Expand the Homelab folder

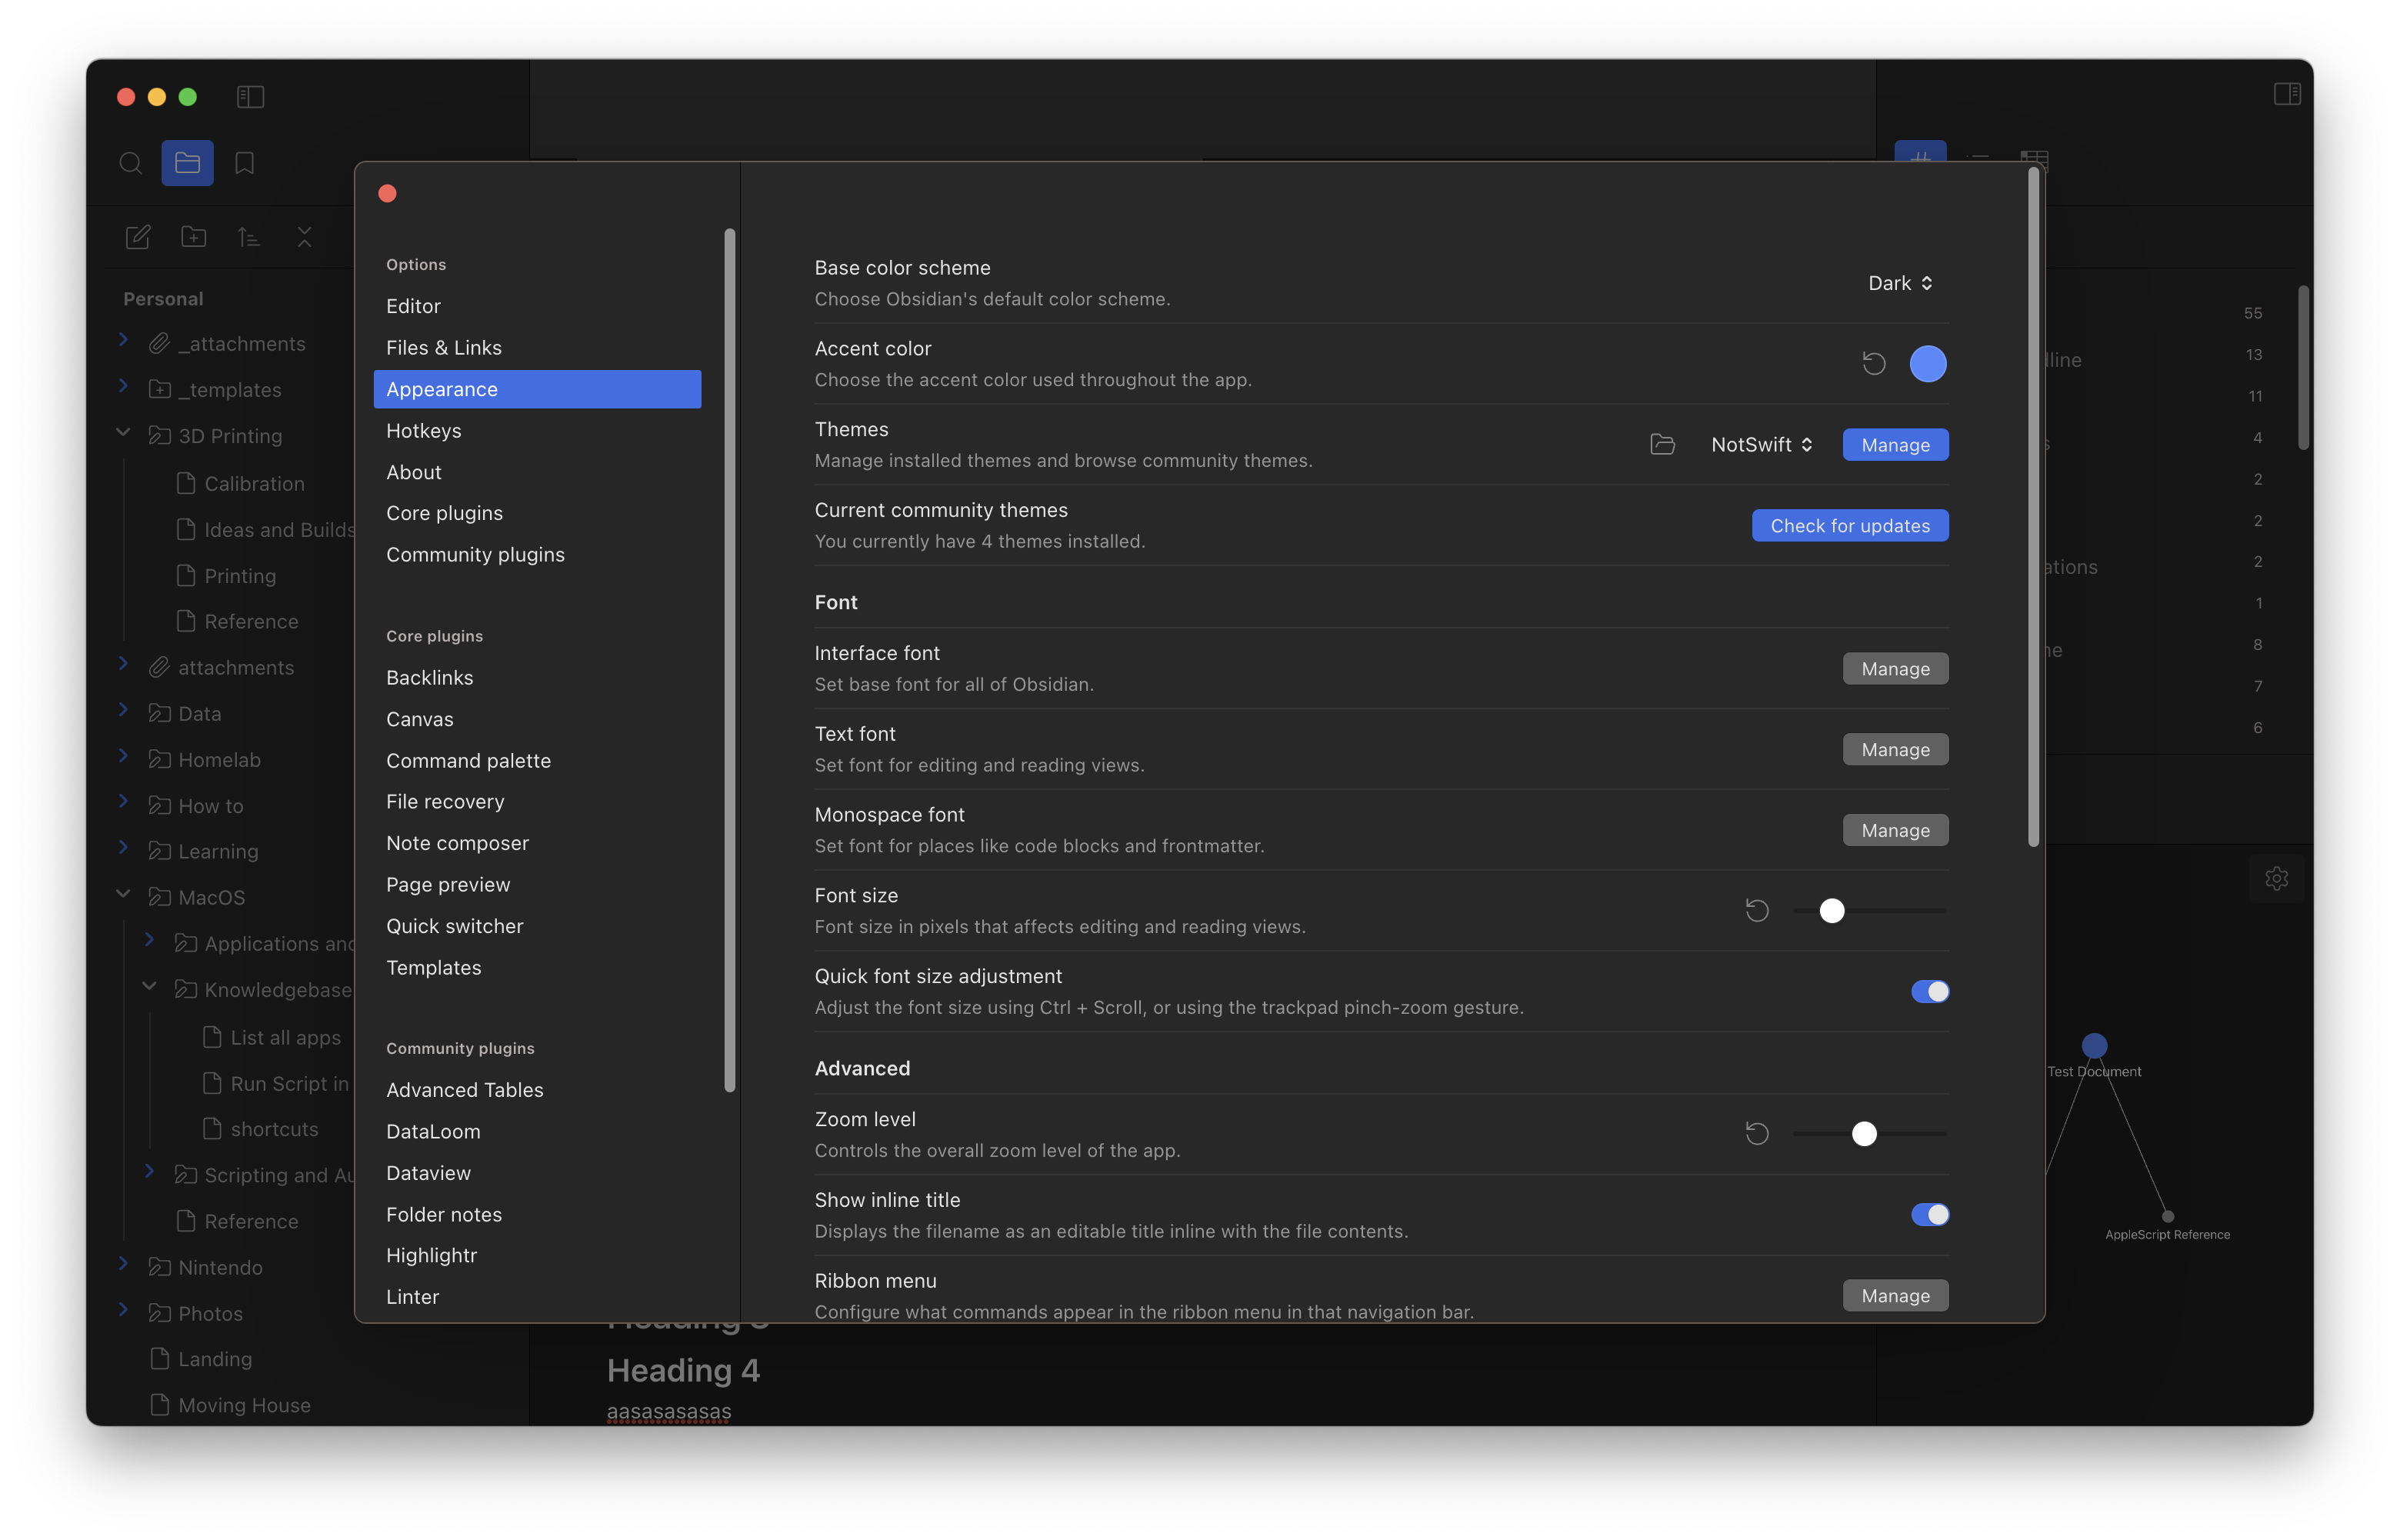123,757
